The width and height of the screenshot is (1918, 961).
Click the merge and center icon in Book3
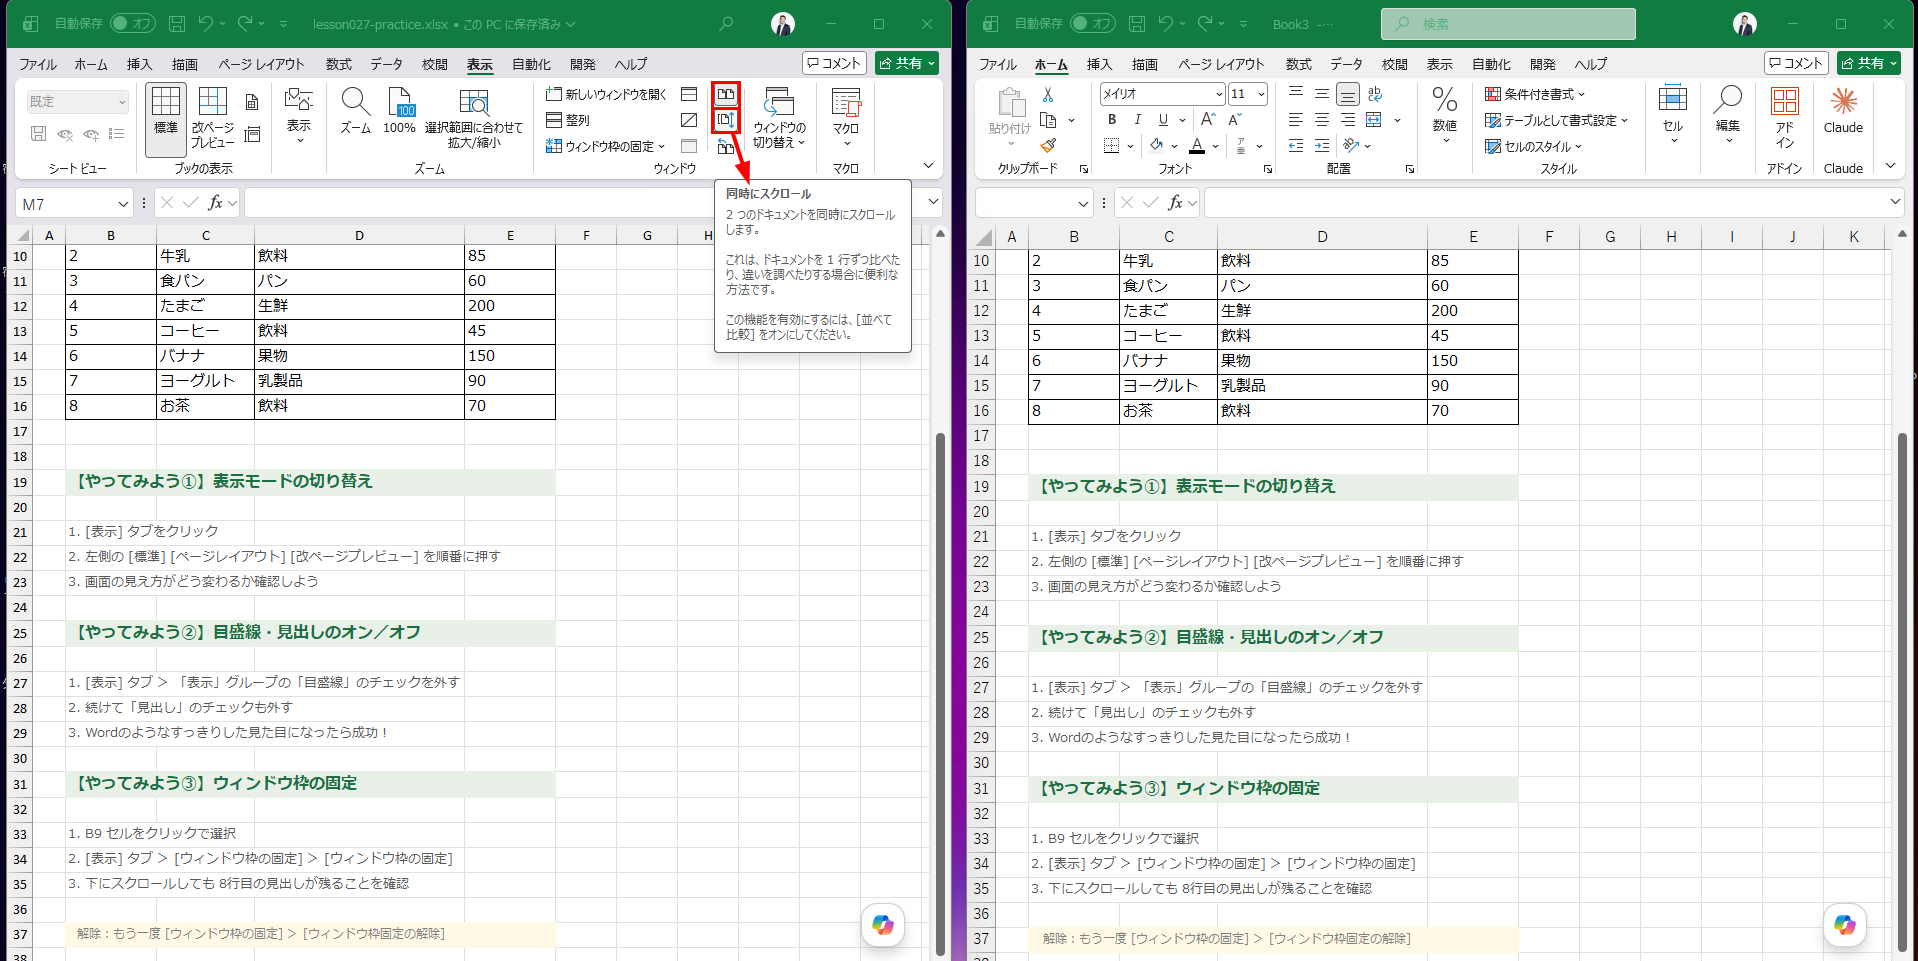pyautogui.click(x=1374, y=120)
